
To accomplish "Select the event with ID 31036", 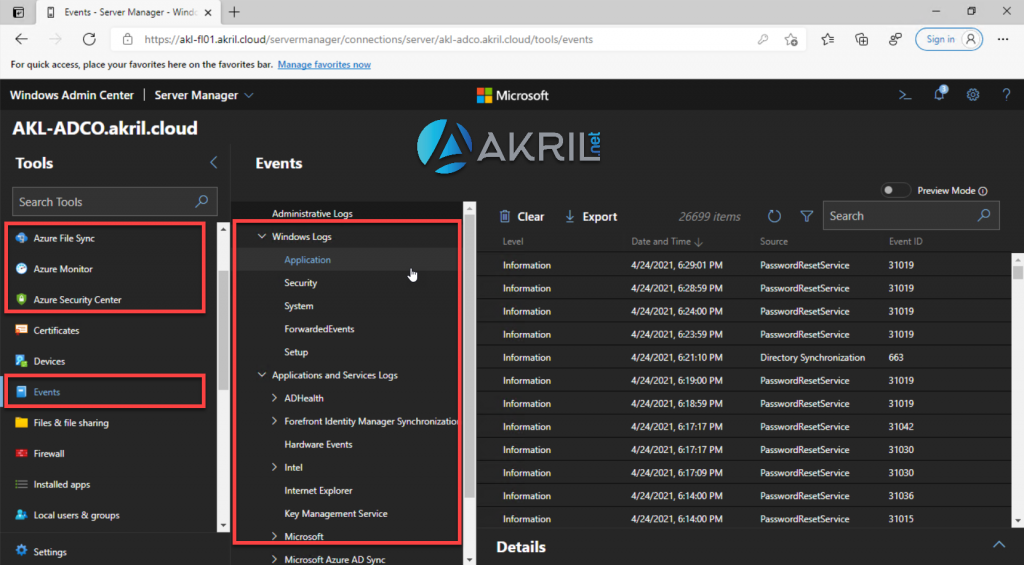I will click(x=744, y=496).
